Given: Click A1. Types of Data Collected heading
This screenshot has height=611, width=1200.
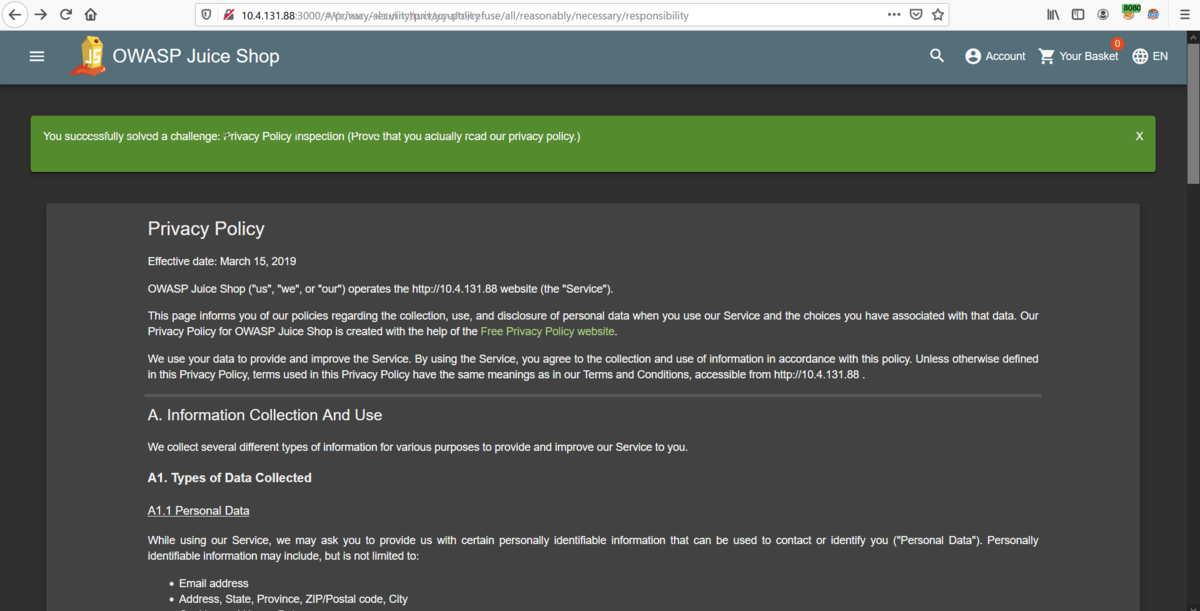Looking at the screenshot, I should (230, 478).
